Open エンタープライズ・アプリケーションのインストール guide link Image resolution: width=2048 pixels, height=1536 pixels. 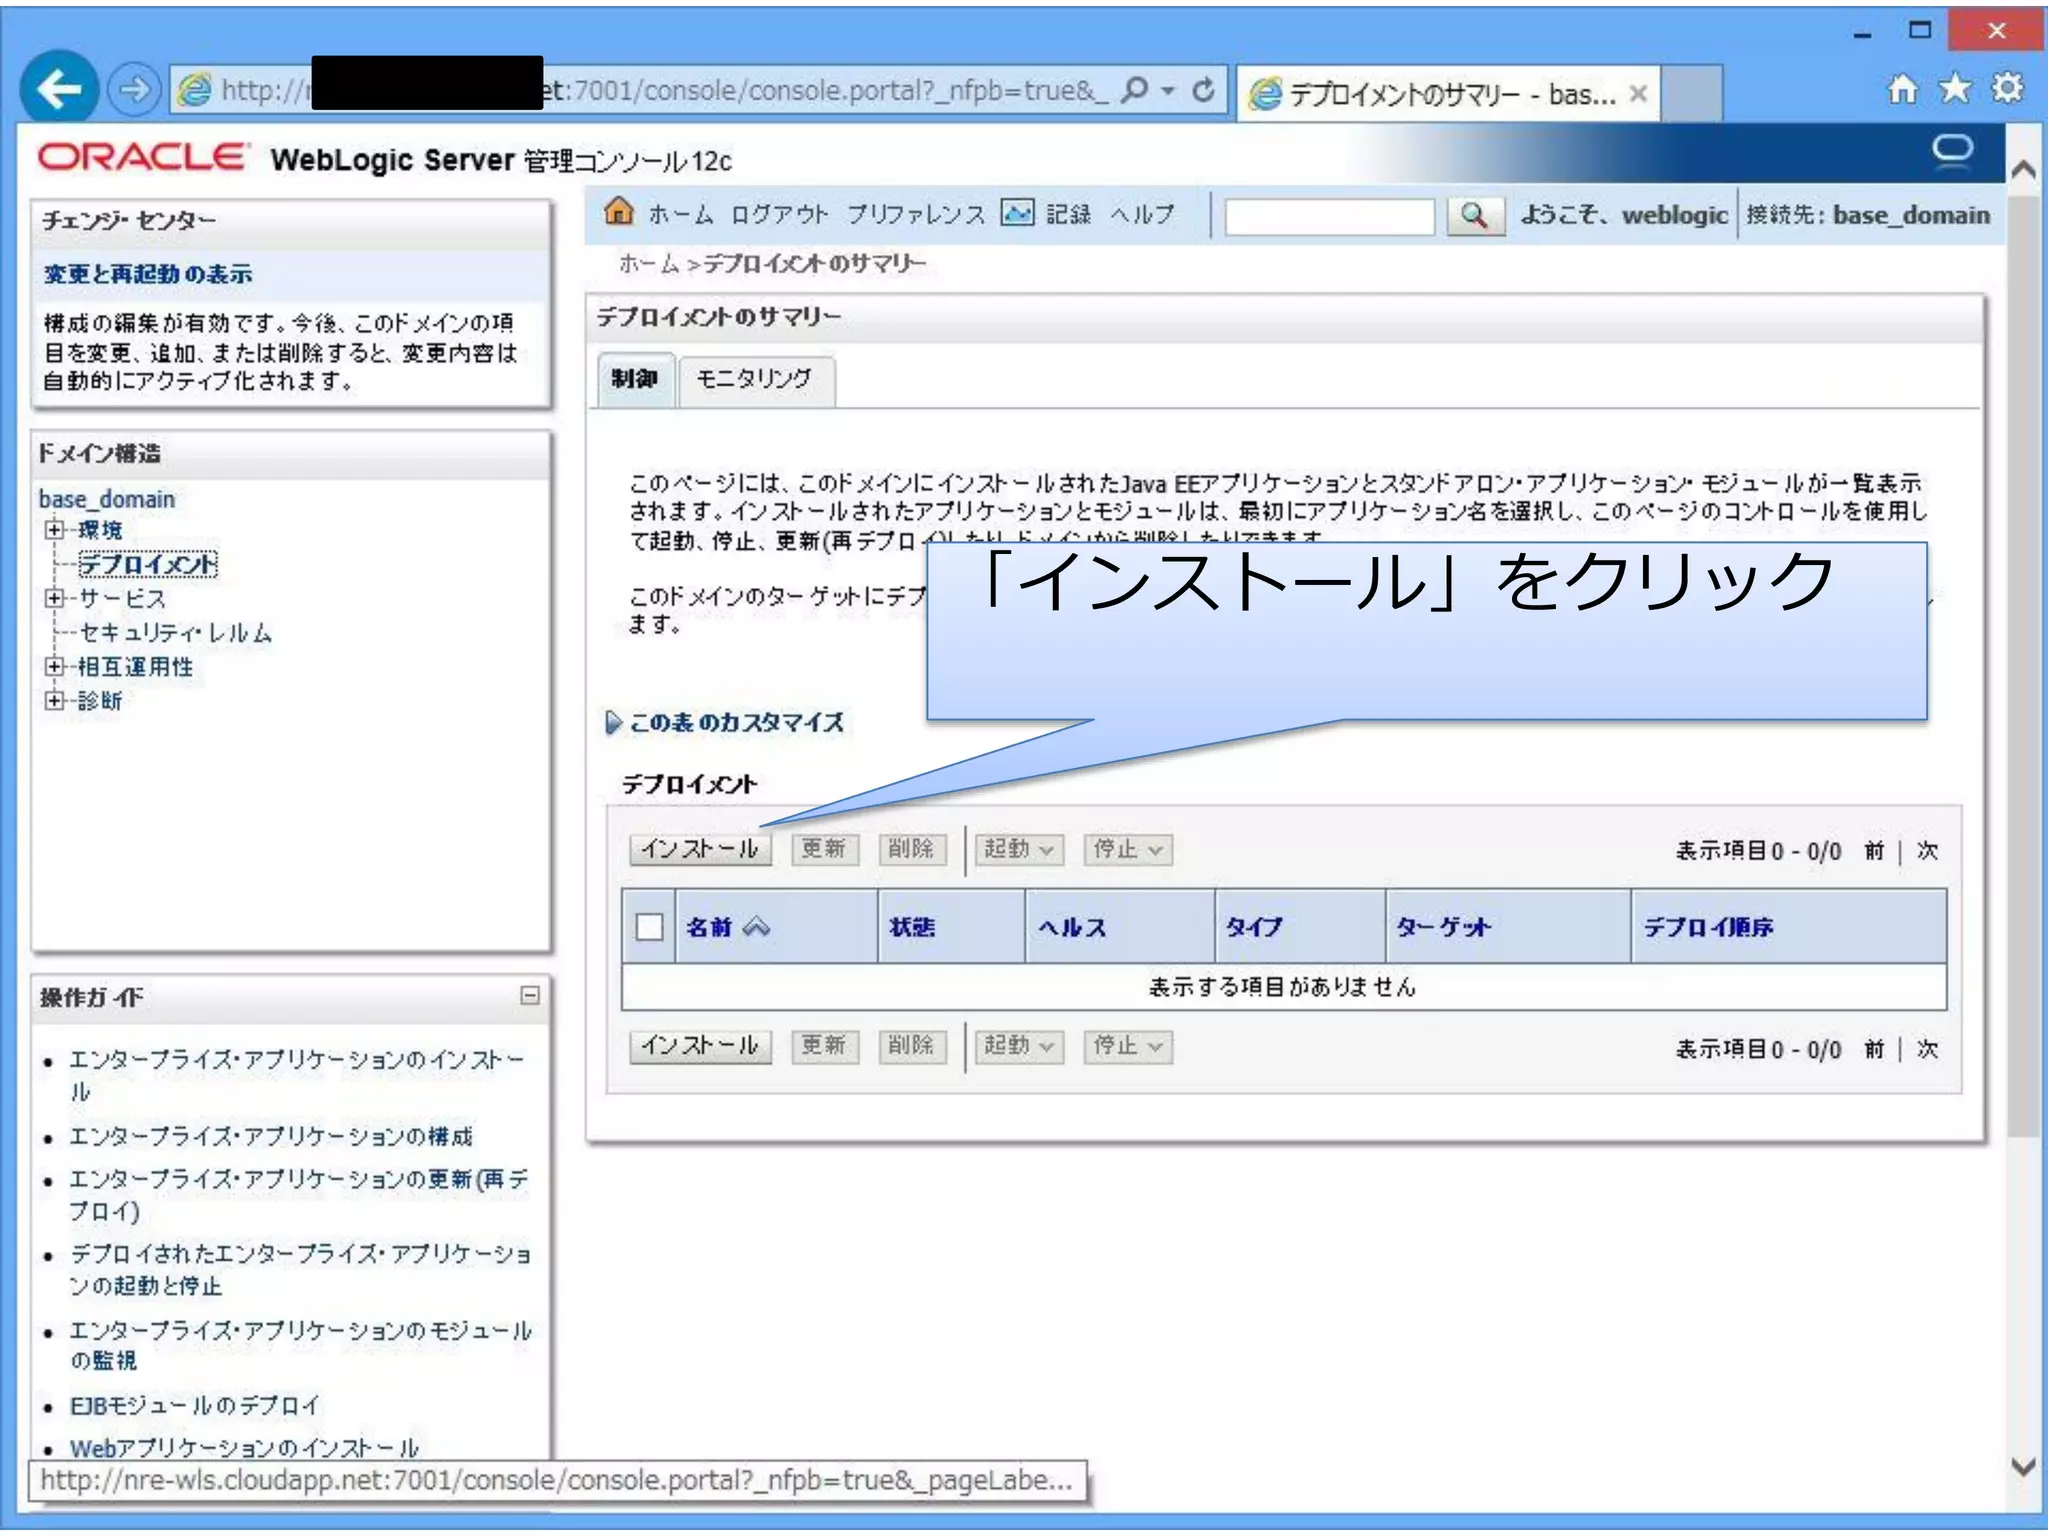click(x=296, y=1075)
